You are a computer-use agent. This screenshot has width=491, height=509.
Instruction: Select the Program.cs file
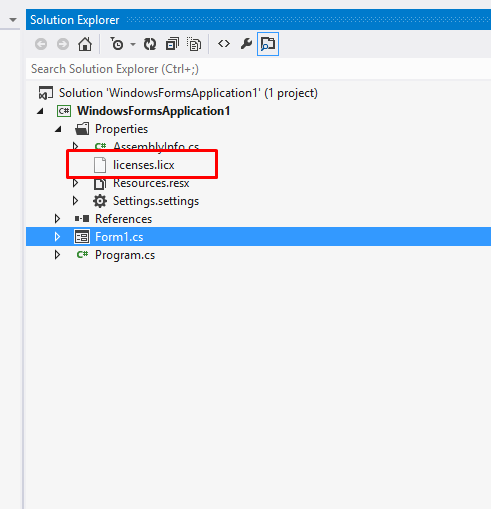(125, 255)
